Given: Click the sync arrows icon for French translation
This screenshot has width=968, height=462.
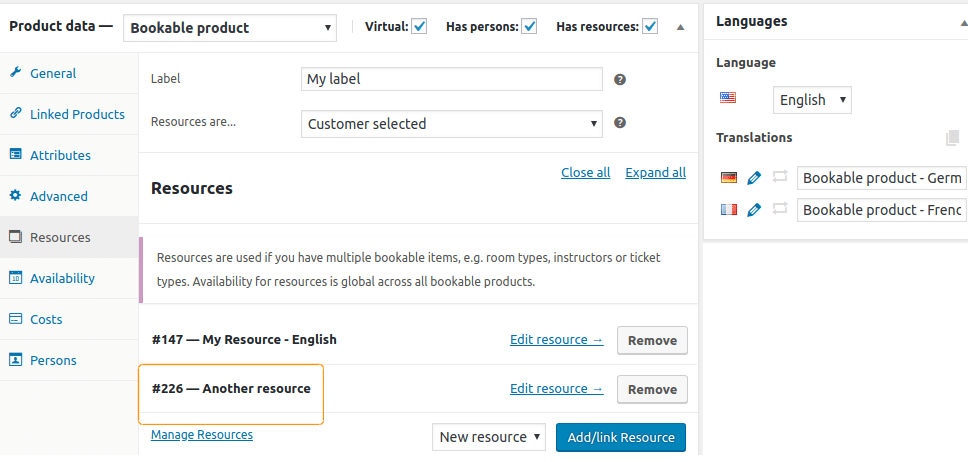Looking at the screenshot, I should click(780, 209).
